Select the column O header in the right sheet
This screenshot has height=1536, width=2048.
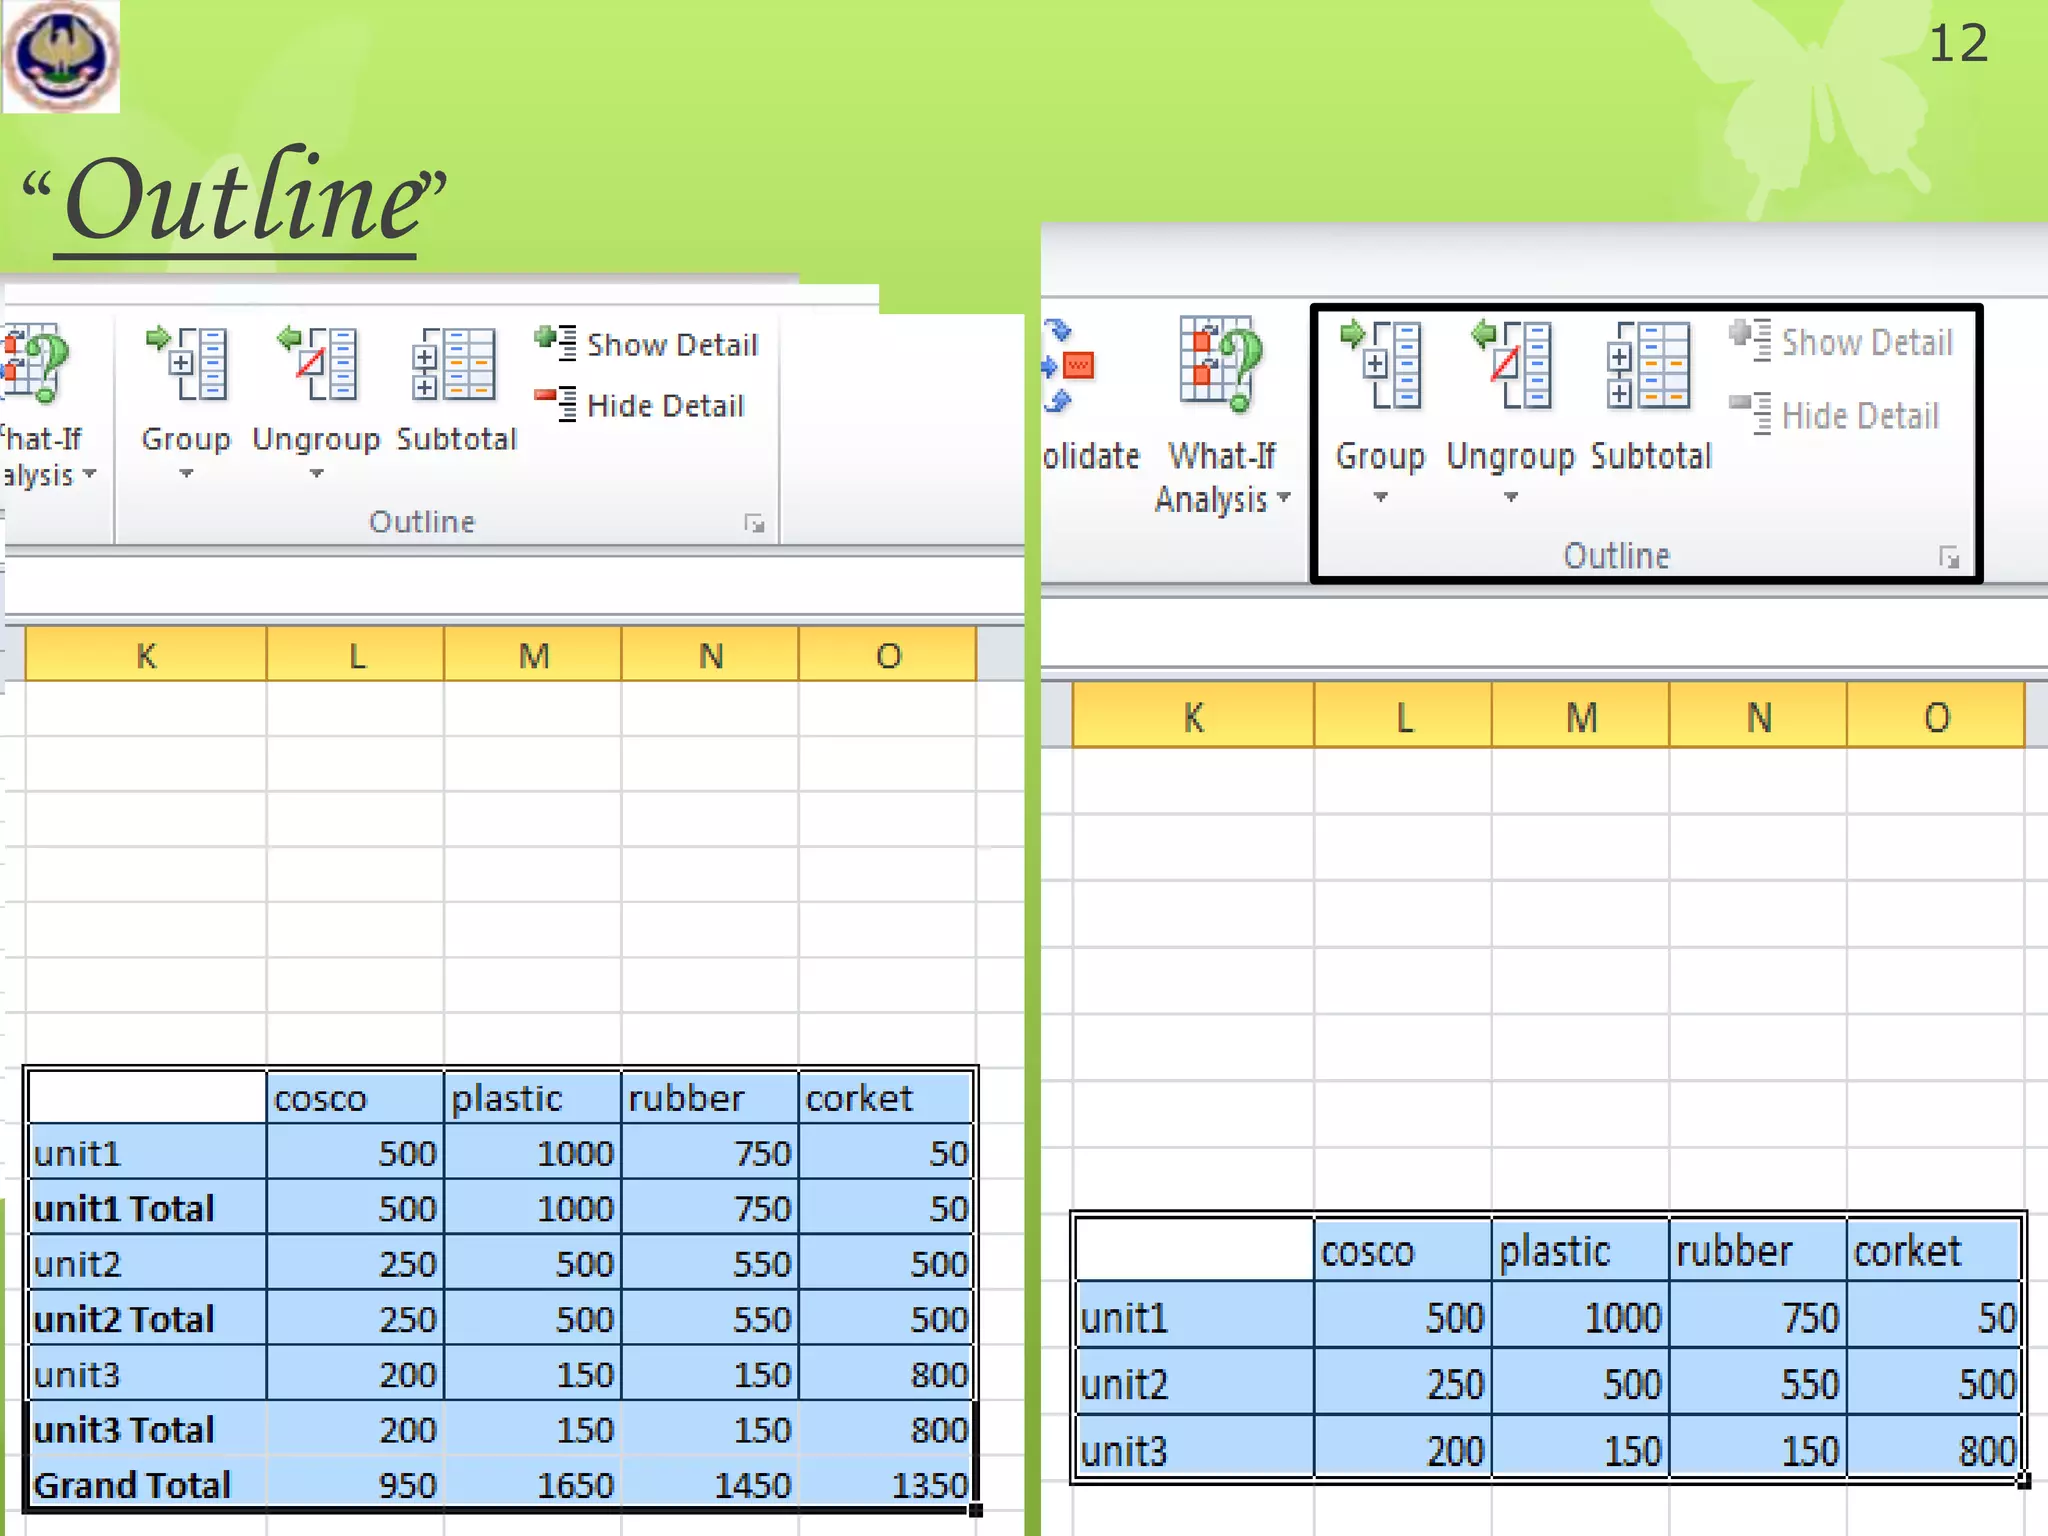(1936, 718)
